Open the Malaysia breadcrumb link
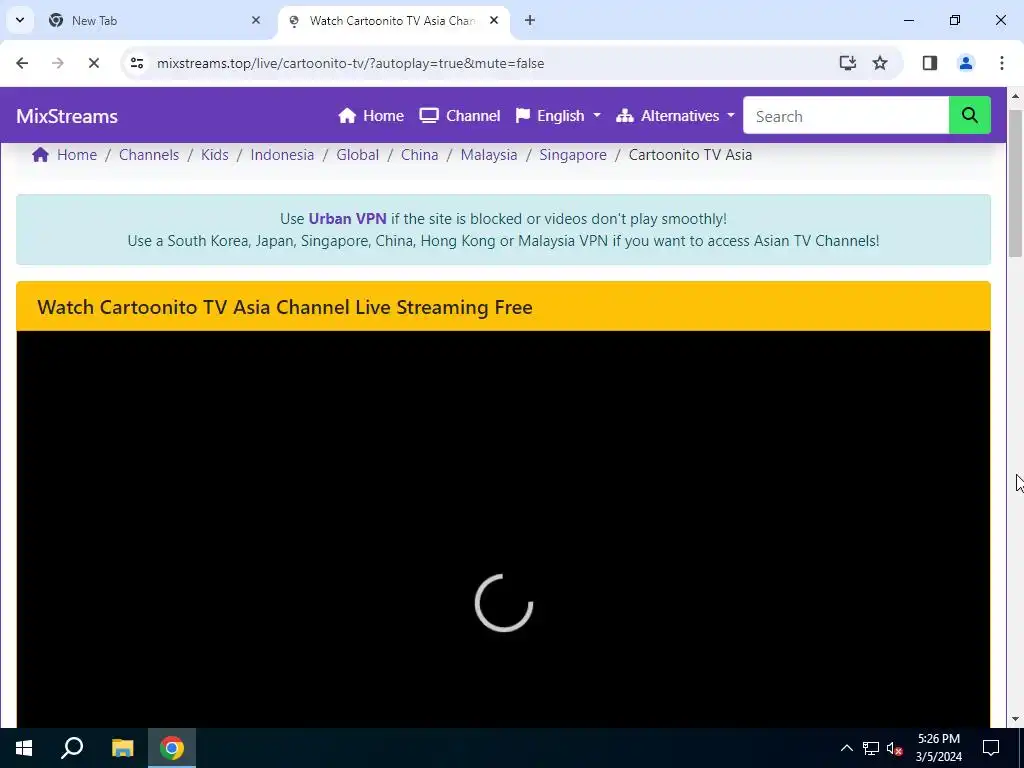 tap(488, 155)
